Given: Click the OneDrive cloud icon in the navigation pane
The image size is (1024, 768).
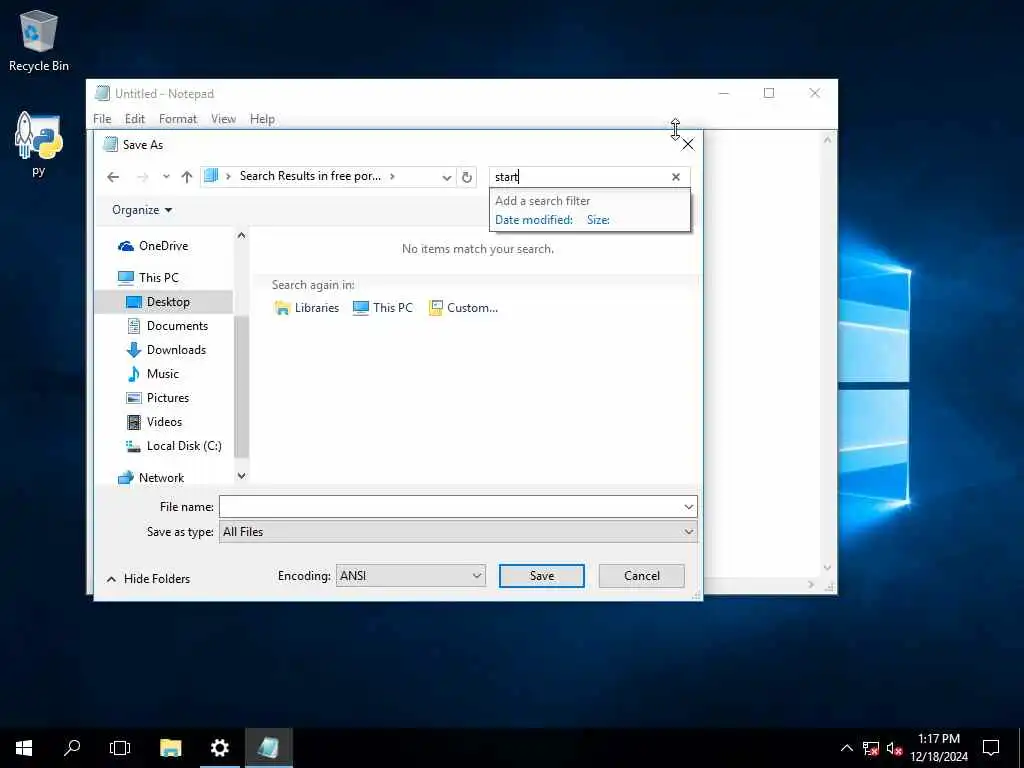Looking at the screenshot, I should pyautogui.click(x=125, y=246).
